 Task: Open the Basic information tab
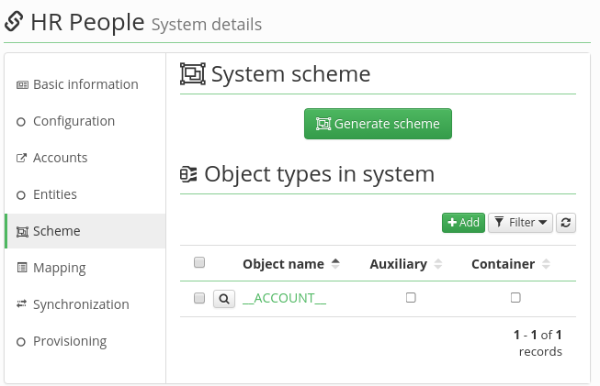click(x=85, y=85)
